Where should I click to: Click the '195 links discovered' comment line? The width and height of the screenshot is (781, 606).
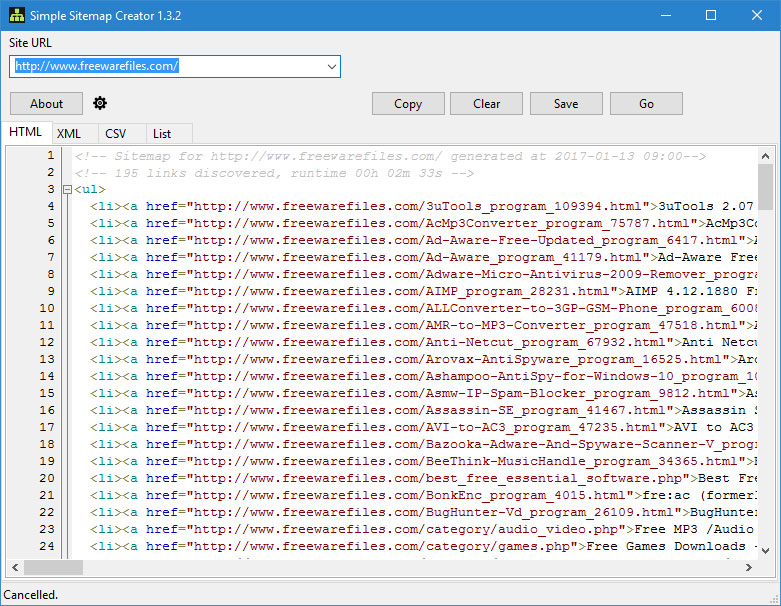pos(274,173)
